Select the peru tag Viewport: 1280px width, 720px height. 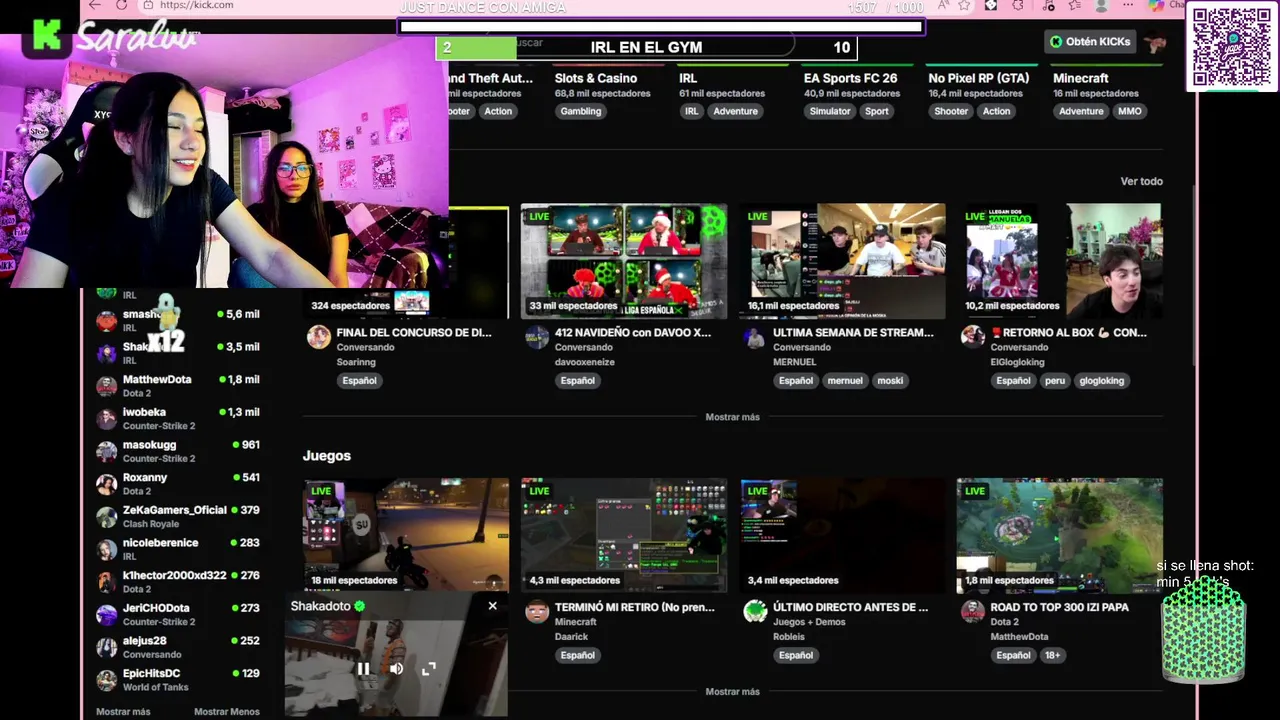[x=1055, y=380]
